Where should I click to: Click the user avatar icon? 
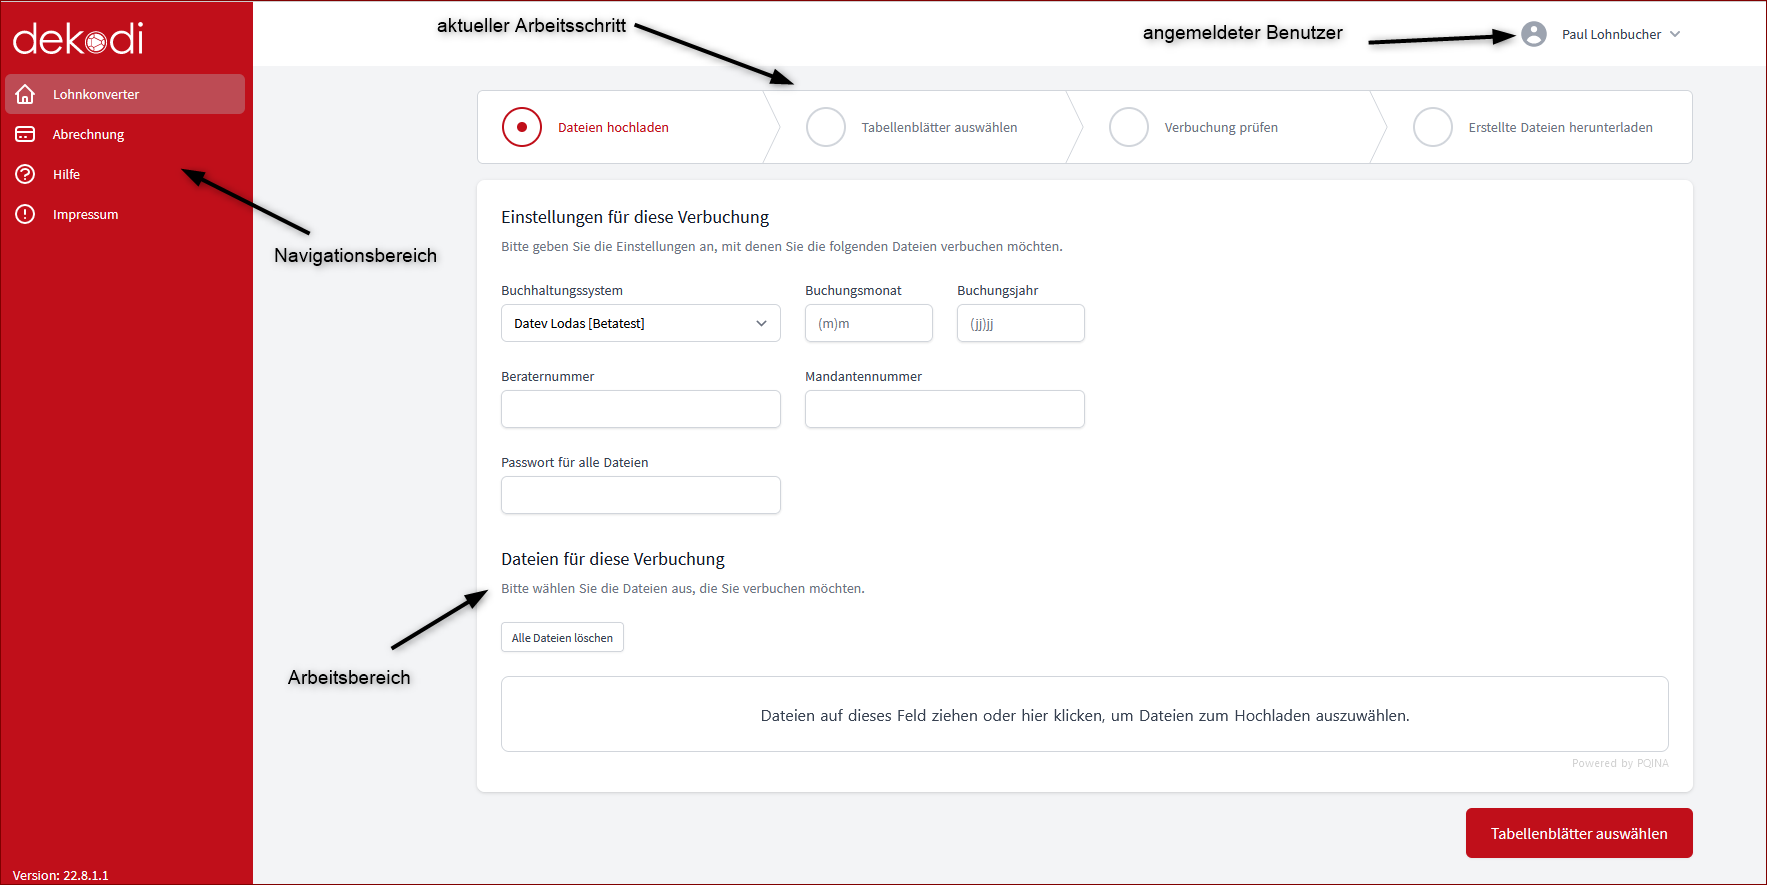point(1533,34)
